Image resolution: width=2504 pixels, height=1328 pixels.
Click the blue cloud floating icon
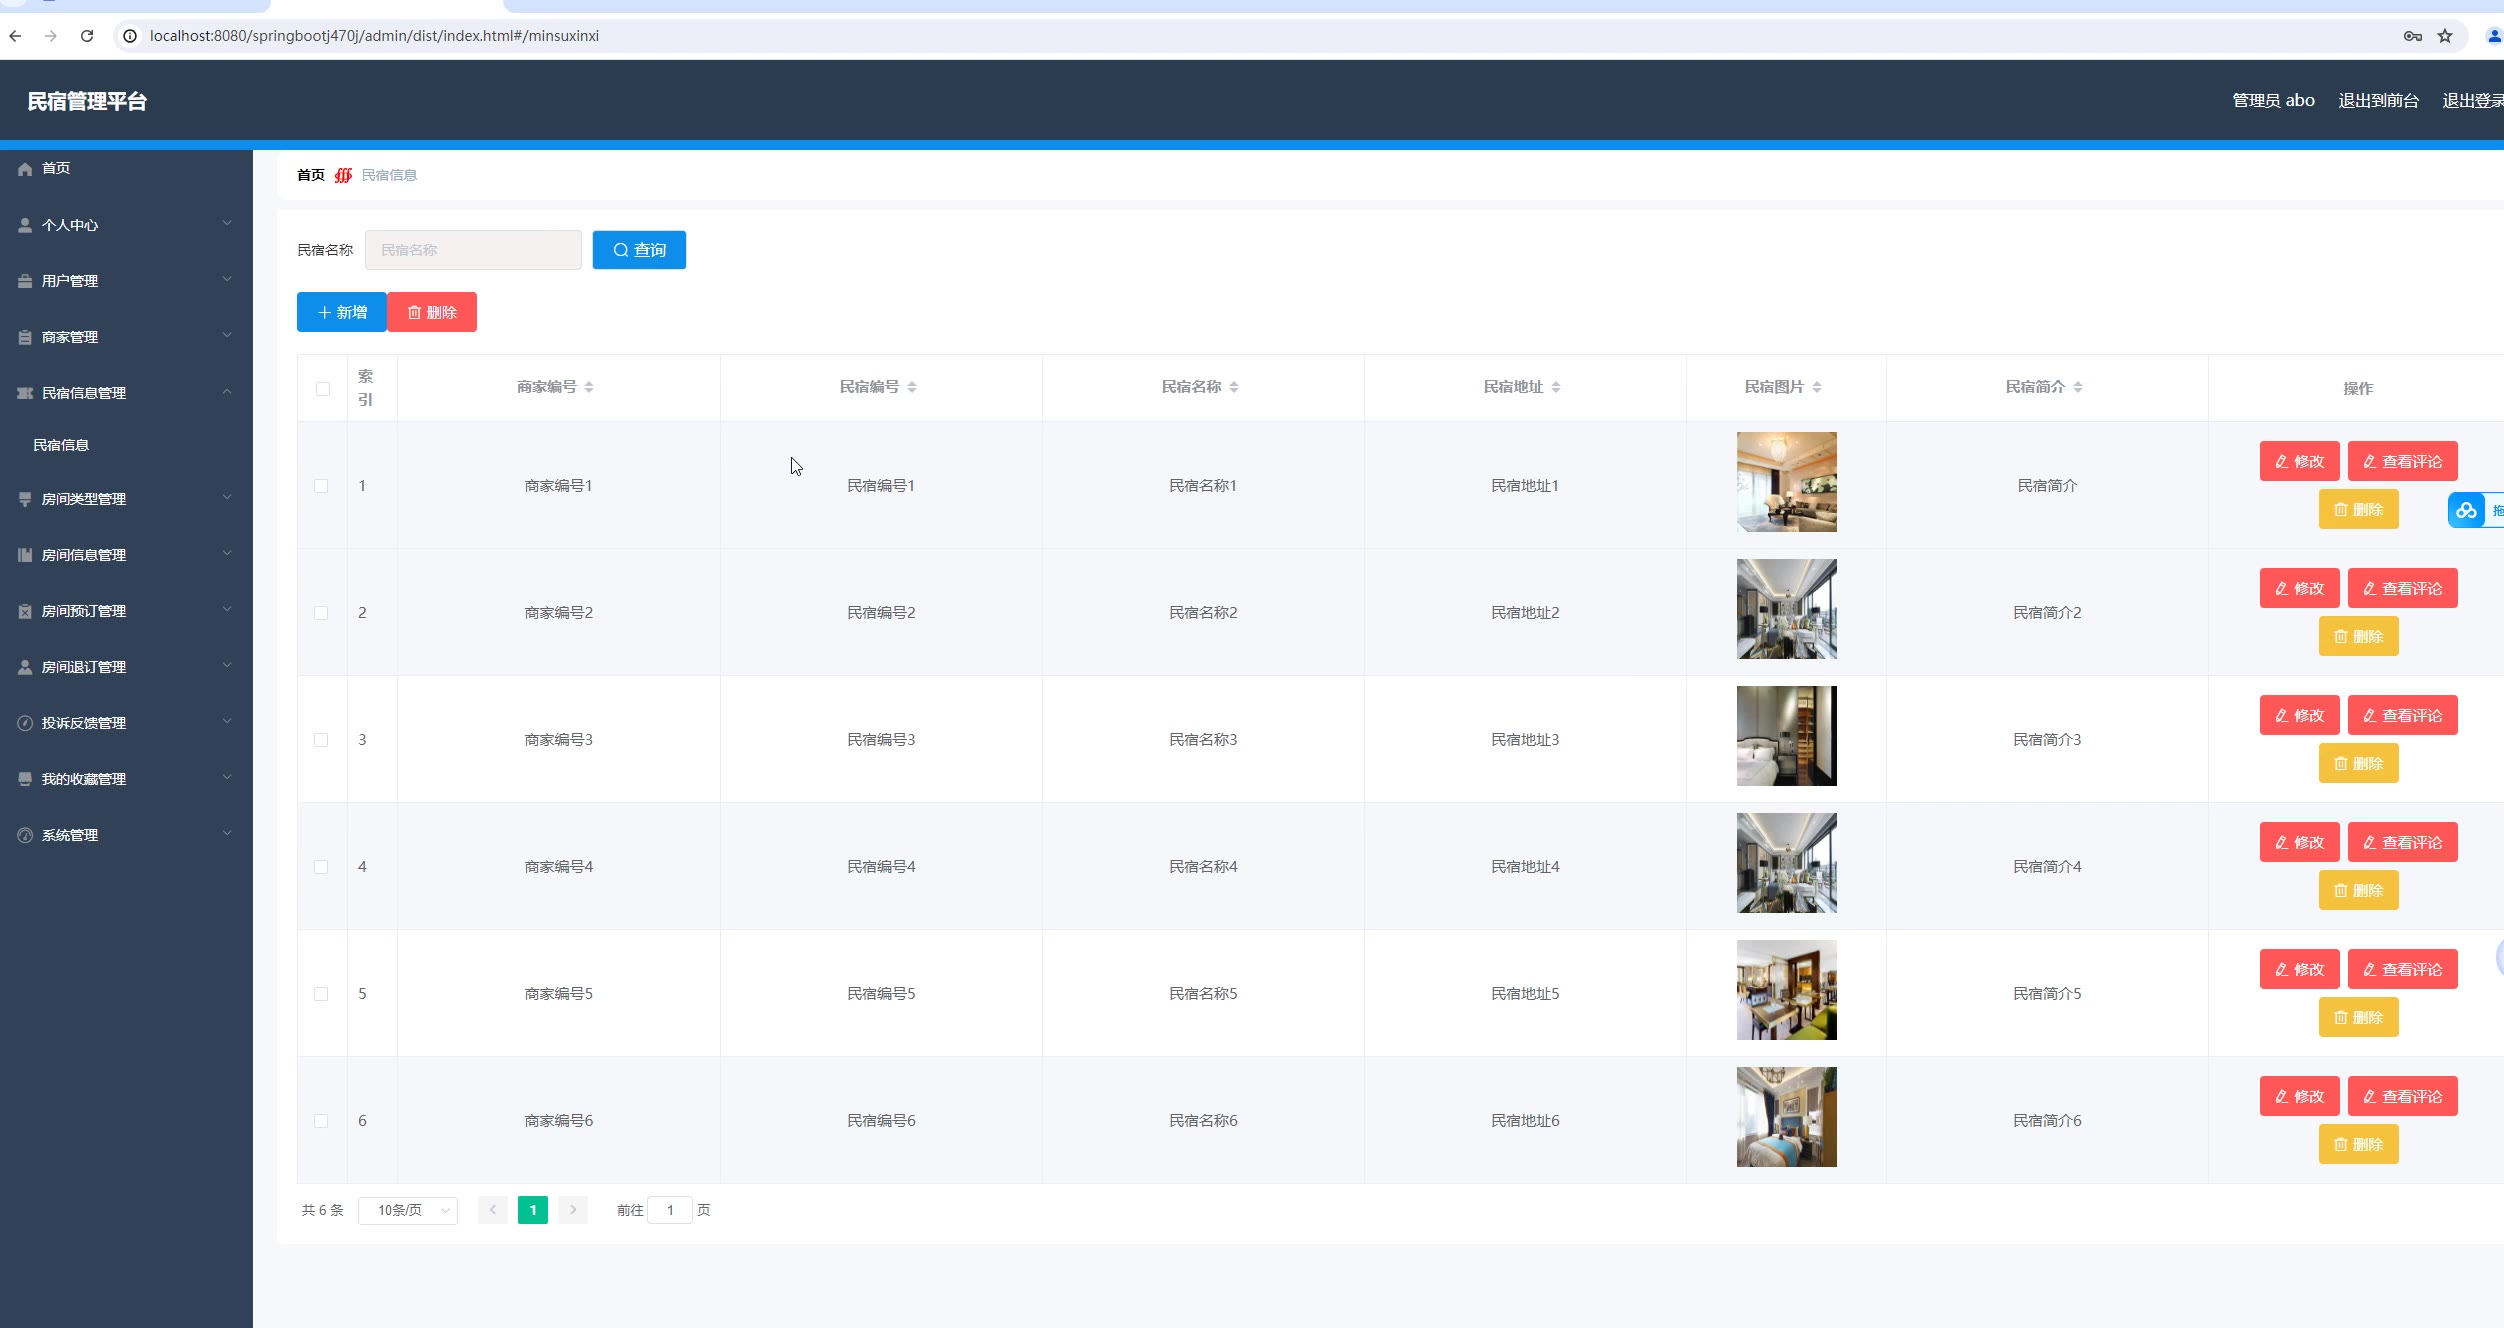point(2466,510)
